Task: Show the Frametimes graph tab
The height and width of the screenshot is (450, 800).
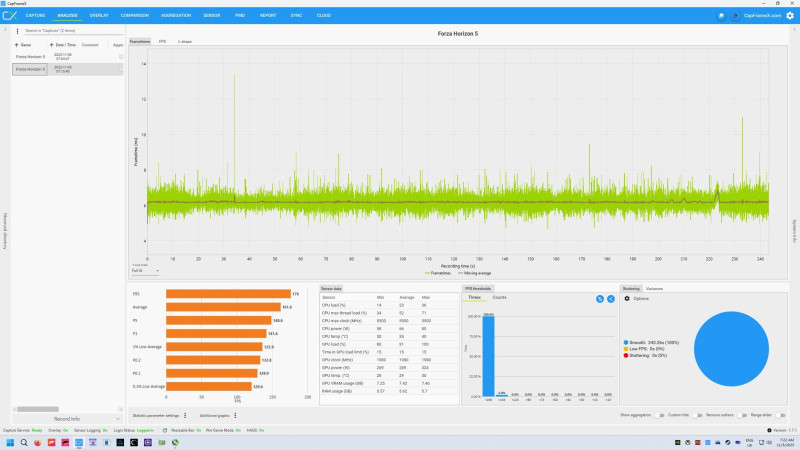Action: click(x=140, y=41)
